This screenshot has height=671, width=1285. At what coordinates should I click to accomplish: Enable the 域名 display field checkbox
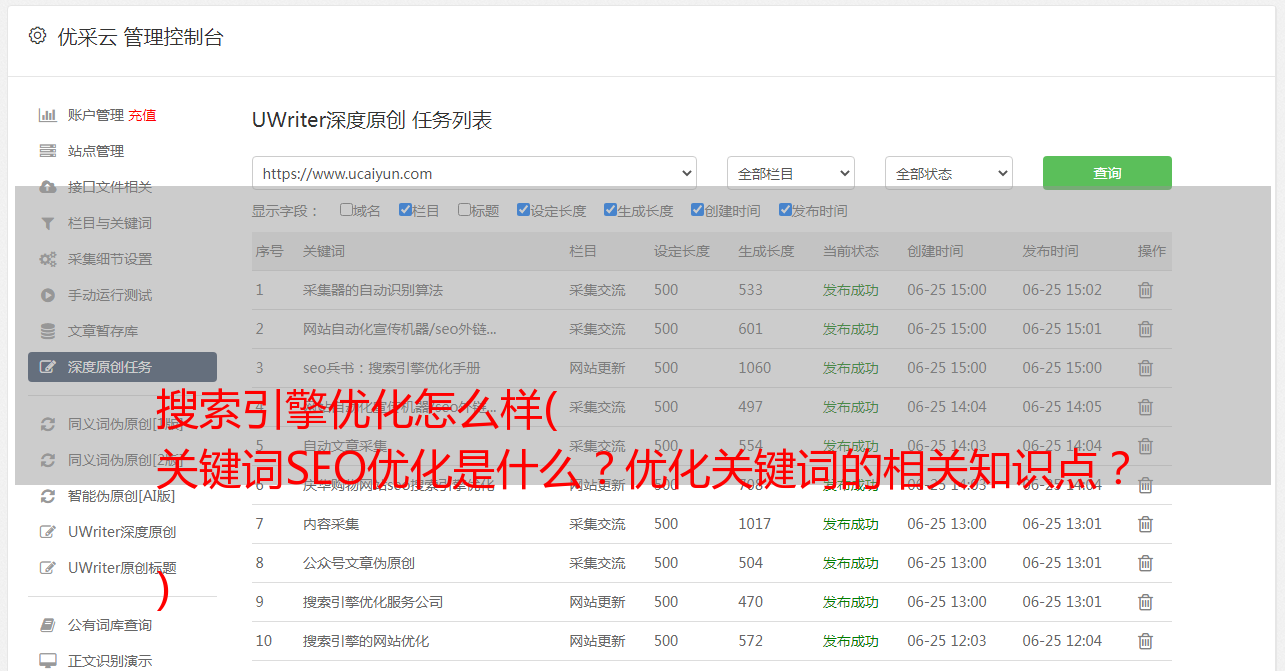(x=346, y=210)
